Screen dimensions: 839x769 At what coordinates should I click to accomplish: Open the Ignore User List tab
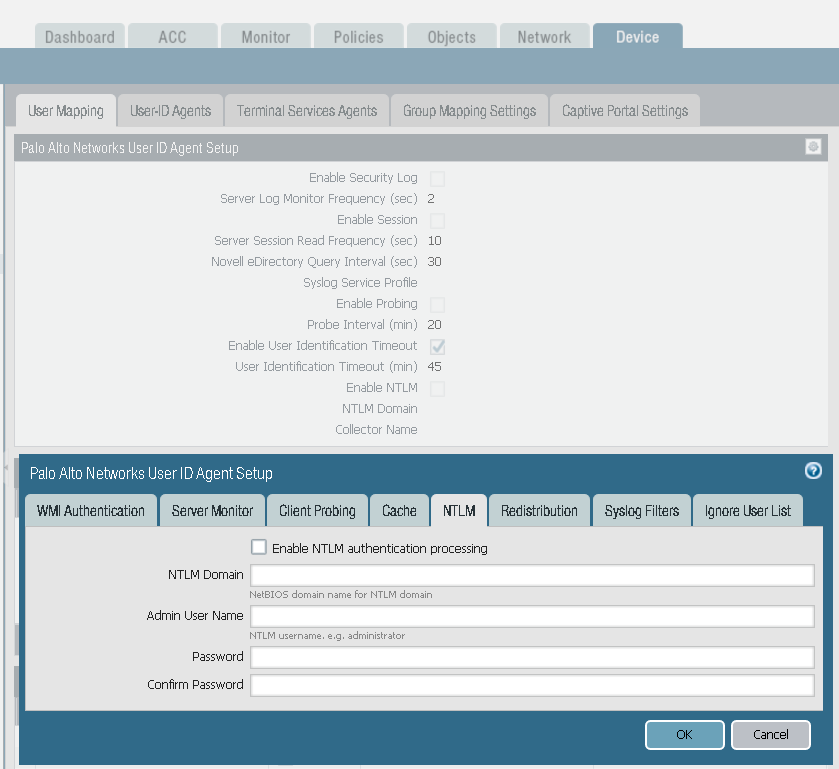pyautogui.click(x=748, y=511)
